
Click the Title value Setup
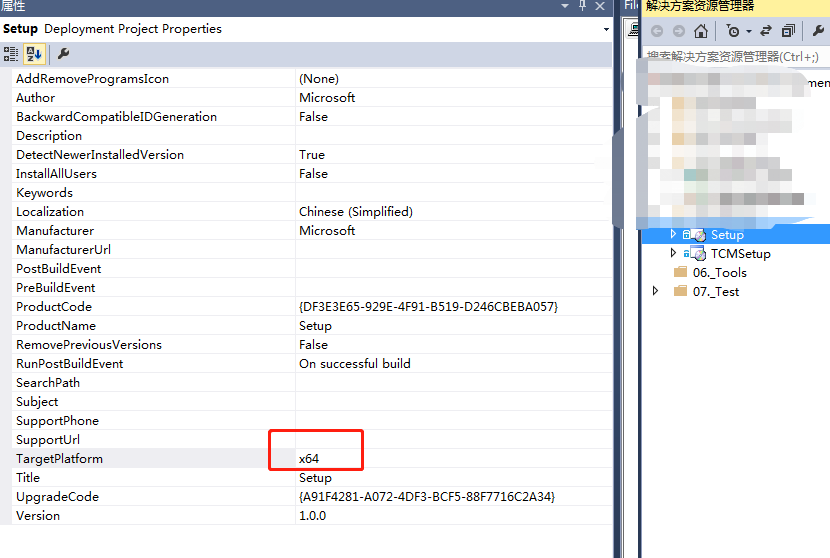tap(315, 478)
